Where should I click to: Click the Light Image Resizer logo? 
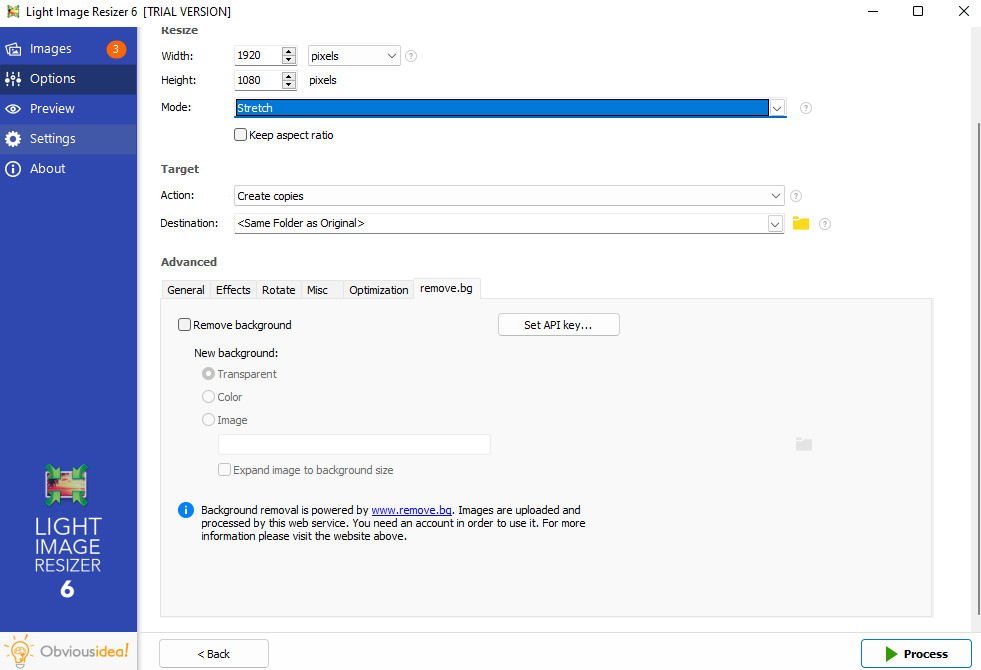tap(67, 485)
